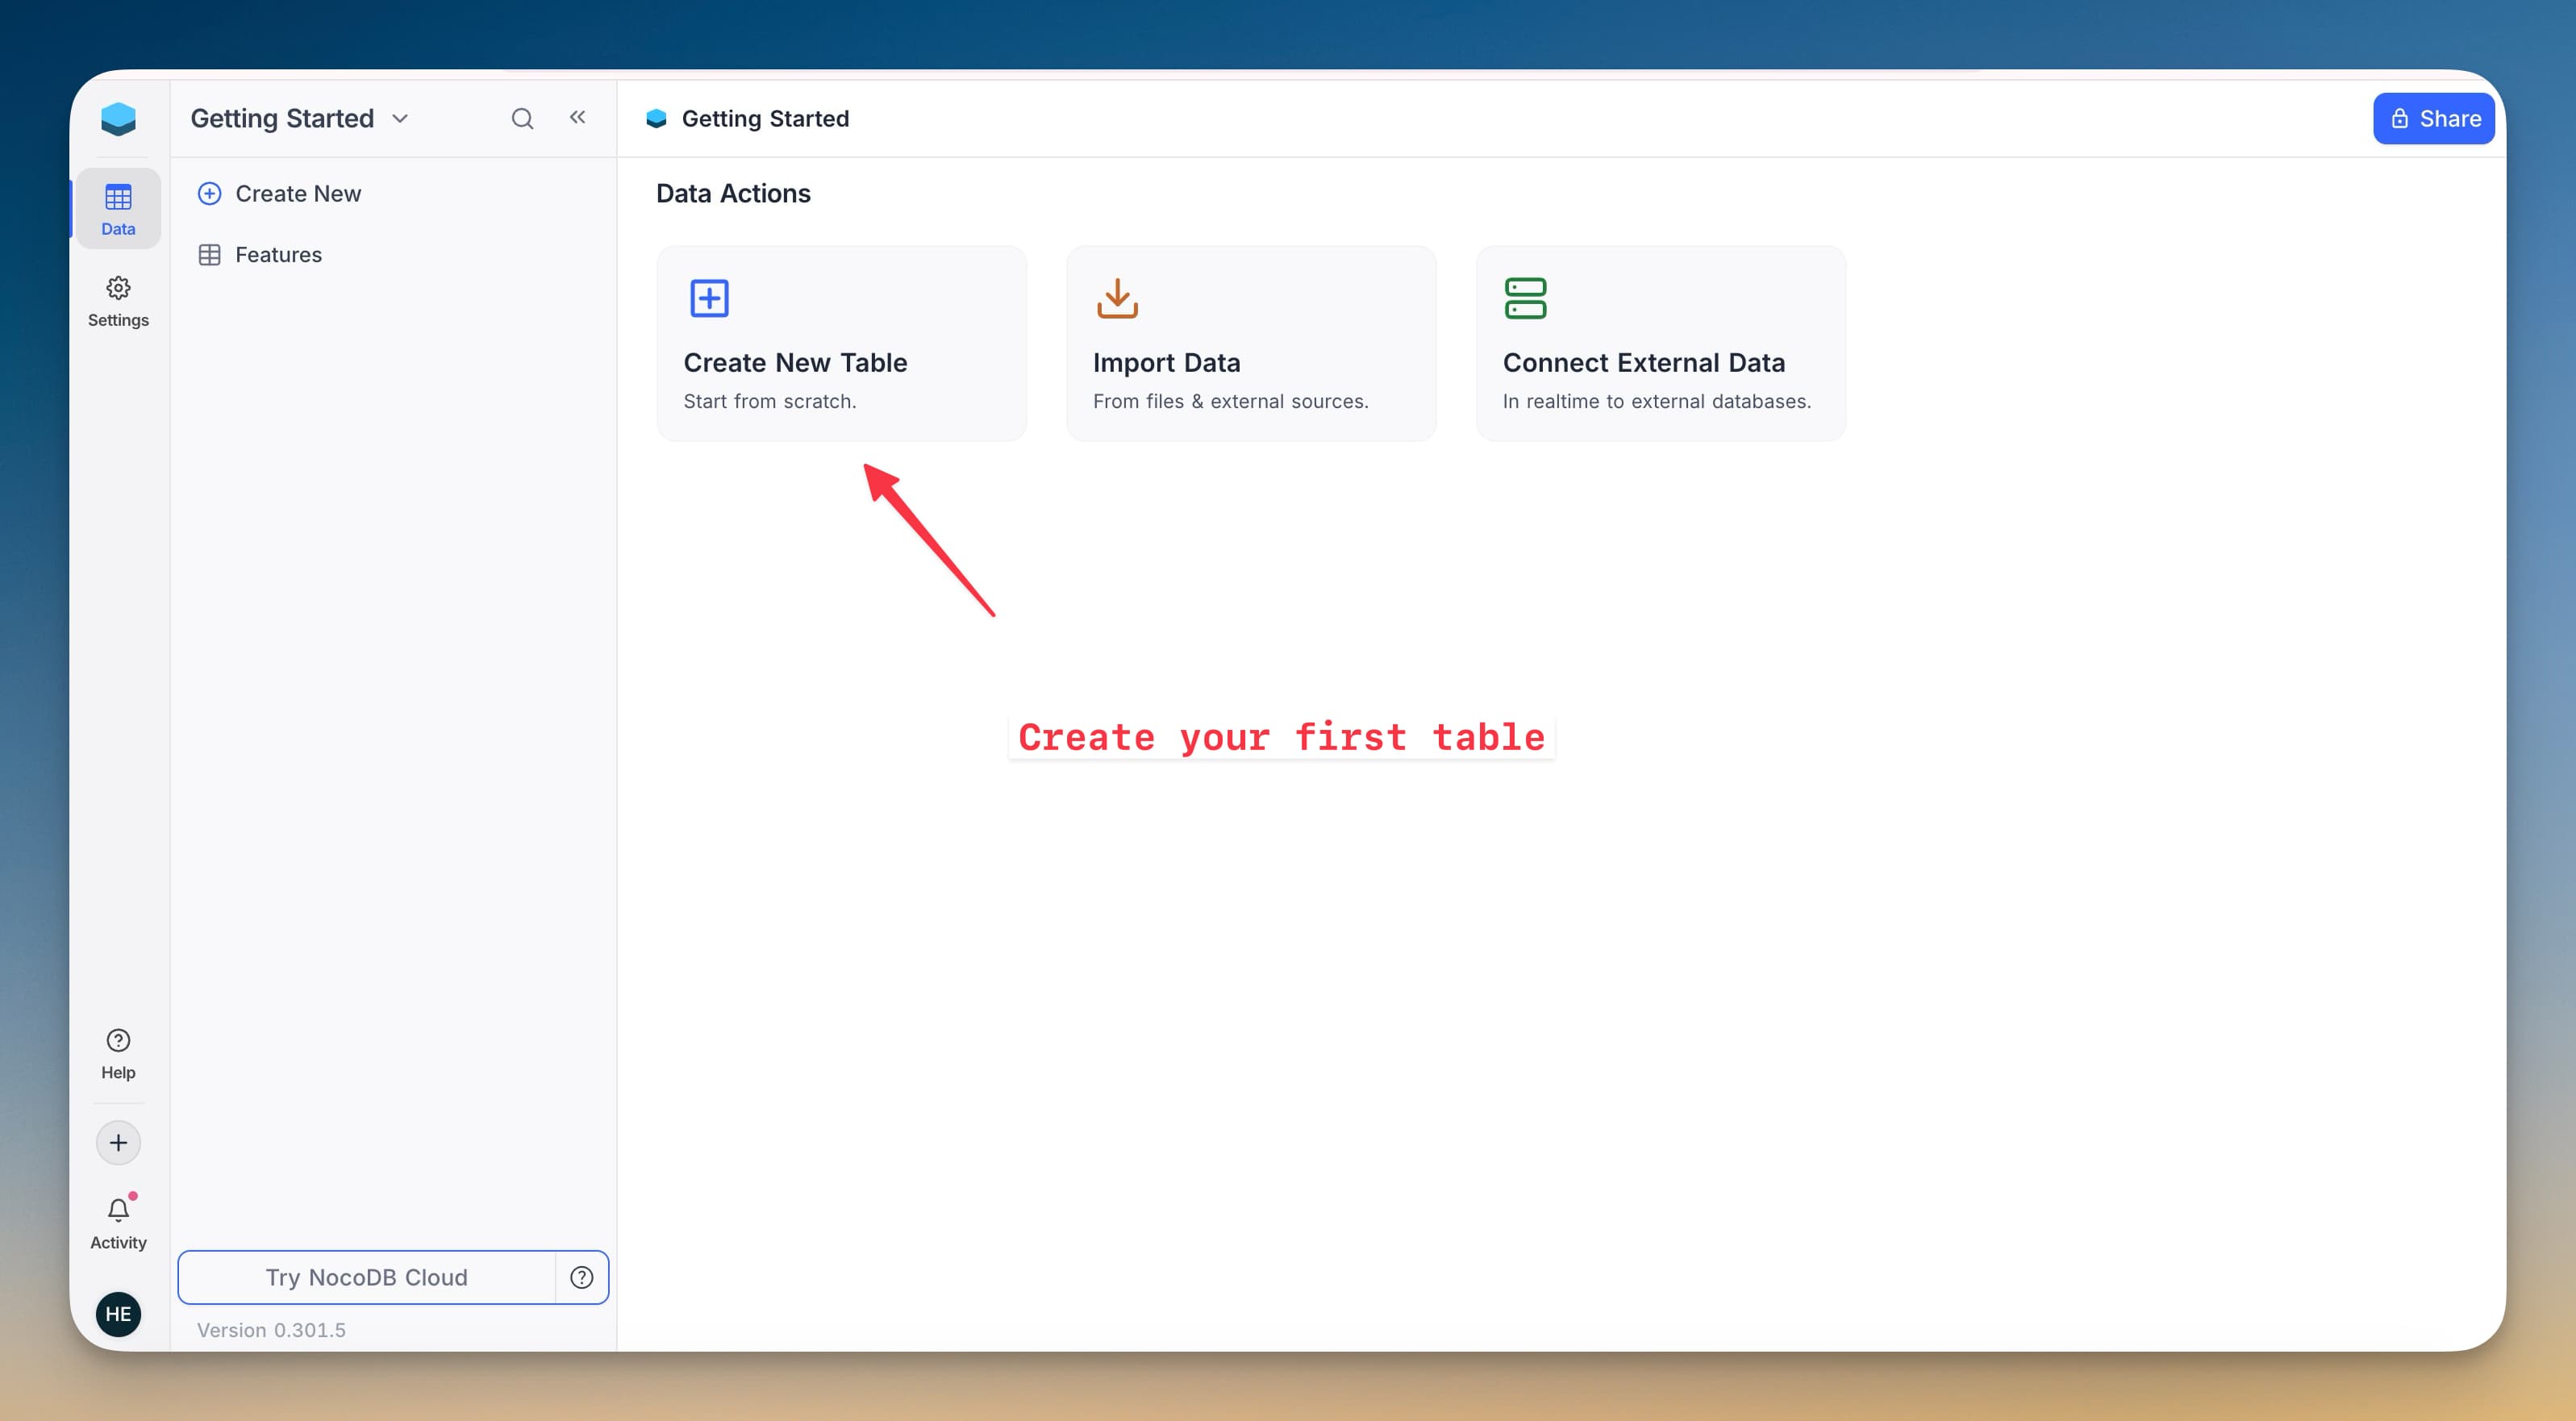Open the Data section in sidebar
Viewport: 2576px width, 1421px height.
[118, 208]
